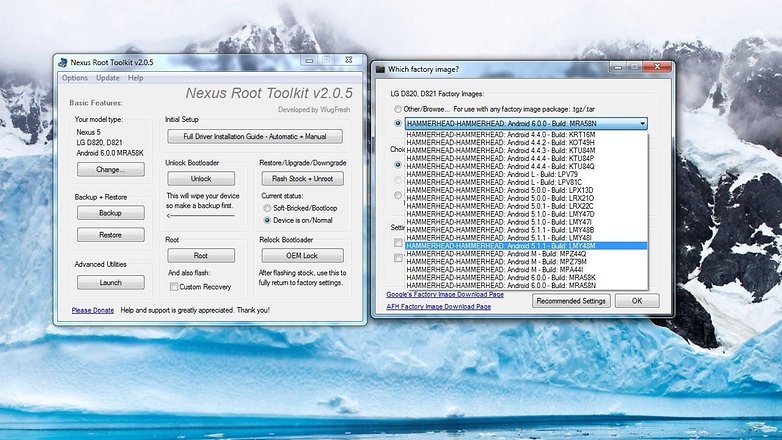
Task: Enable the Custom Recovery checkbox
Action: [174, 287]
